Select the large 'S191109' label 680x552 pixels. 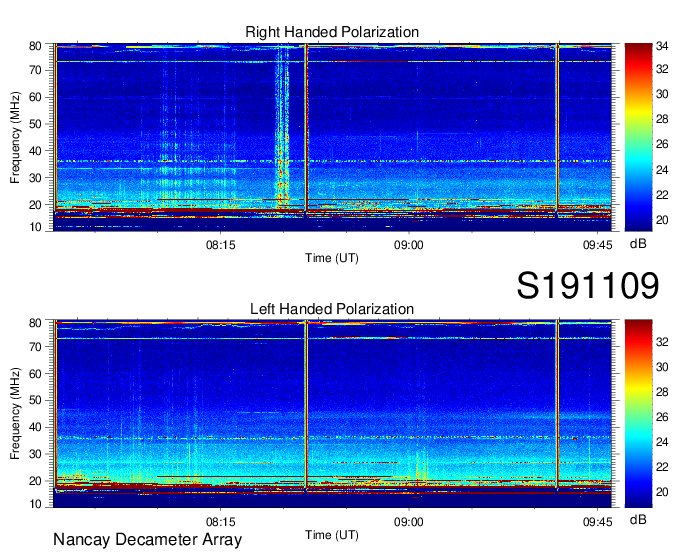[588, 285]
